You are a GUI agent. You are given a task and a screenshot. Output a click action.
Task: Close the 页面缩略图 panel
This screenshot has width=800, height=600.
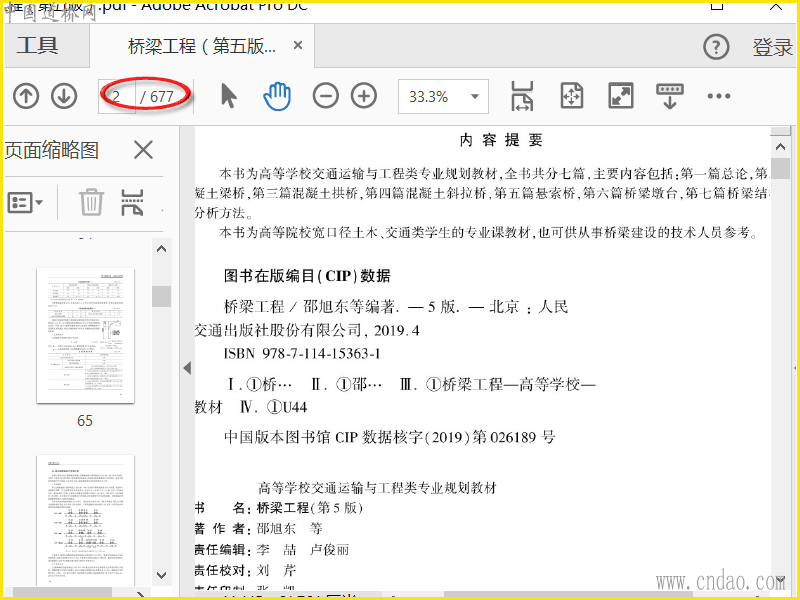(x=143, y=151)
